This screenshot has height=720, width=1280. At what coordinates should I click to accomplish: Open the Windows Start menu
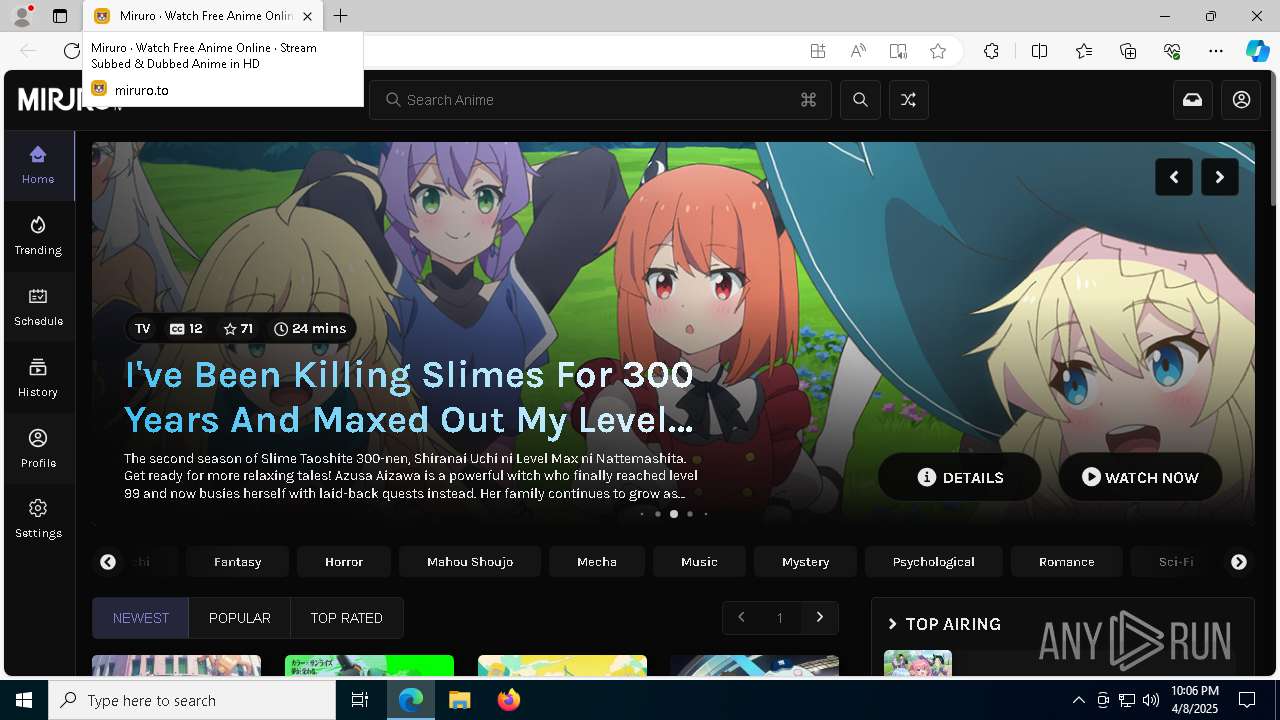click(24, 700)
